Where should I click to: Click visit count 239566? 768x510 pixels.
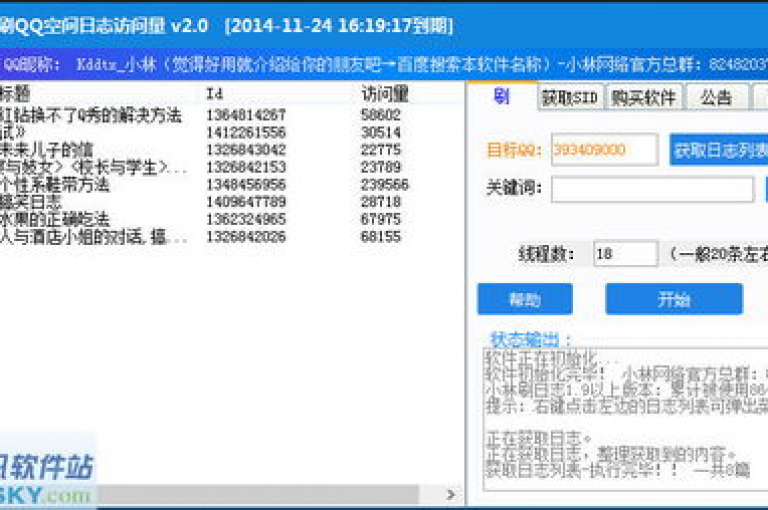coord(384,185)
